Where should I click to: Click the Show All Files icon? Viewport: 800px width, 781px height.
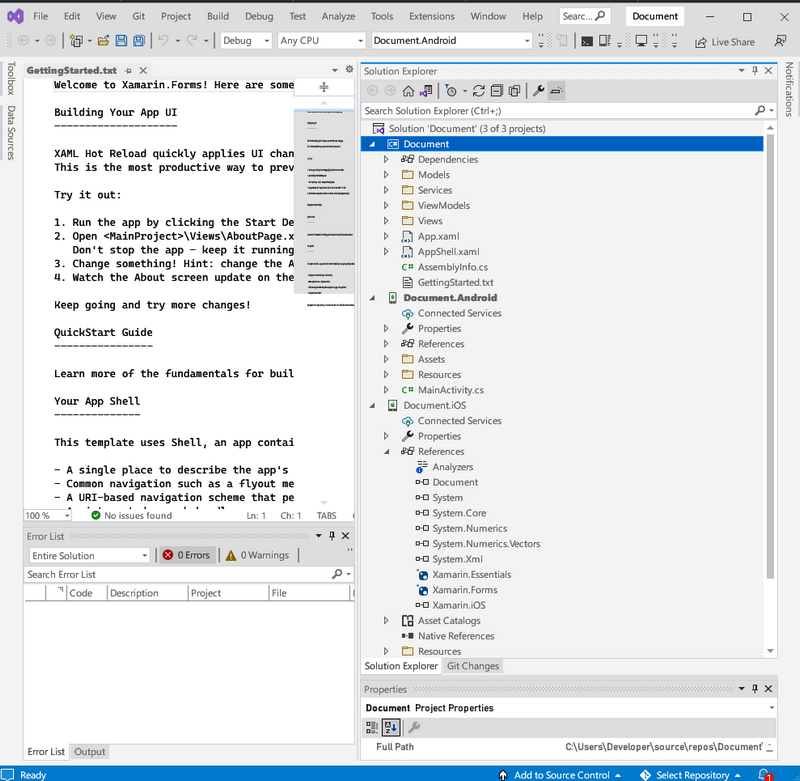515,91
